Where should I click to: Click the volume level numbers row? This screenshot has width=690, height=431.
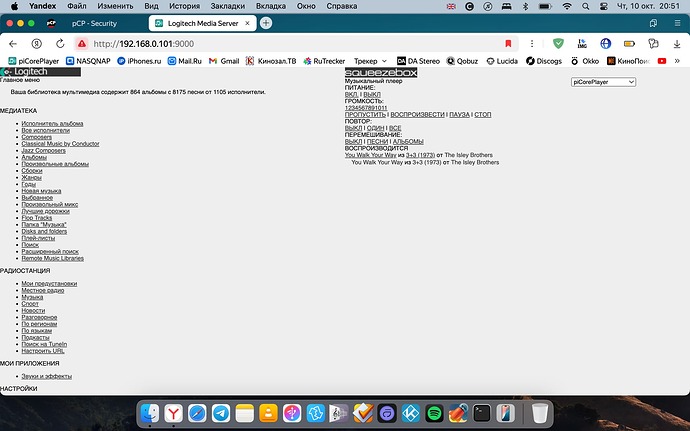point(366,108)
